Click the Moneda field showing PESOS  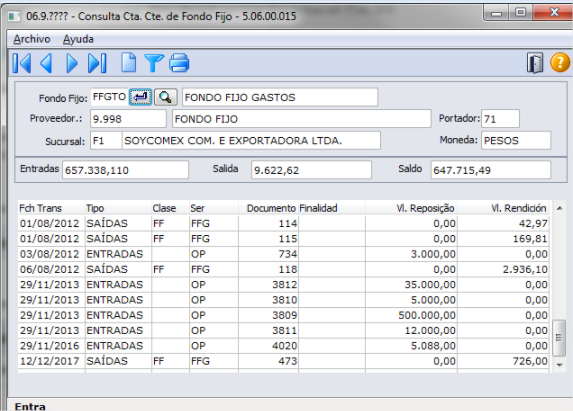(516, 140)
